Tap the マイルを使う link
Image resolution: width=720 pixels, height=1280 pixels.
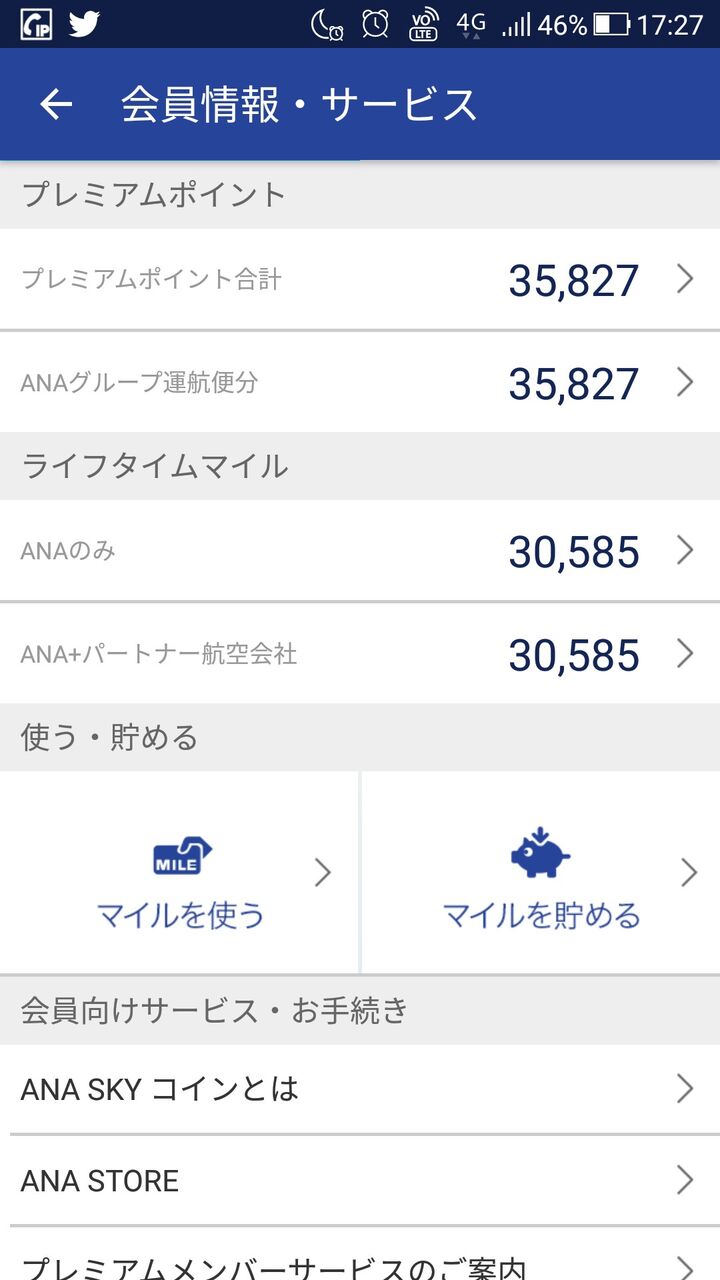181,915
